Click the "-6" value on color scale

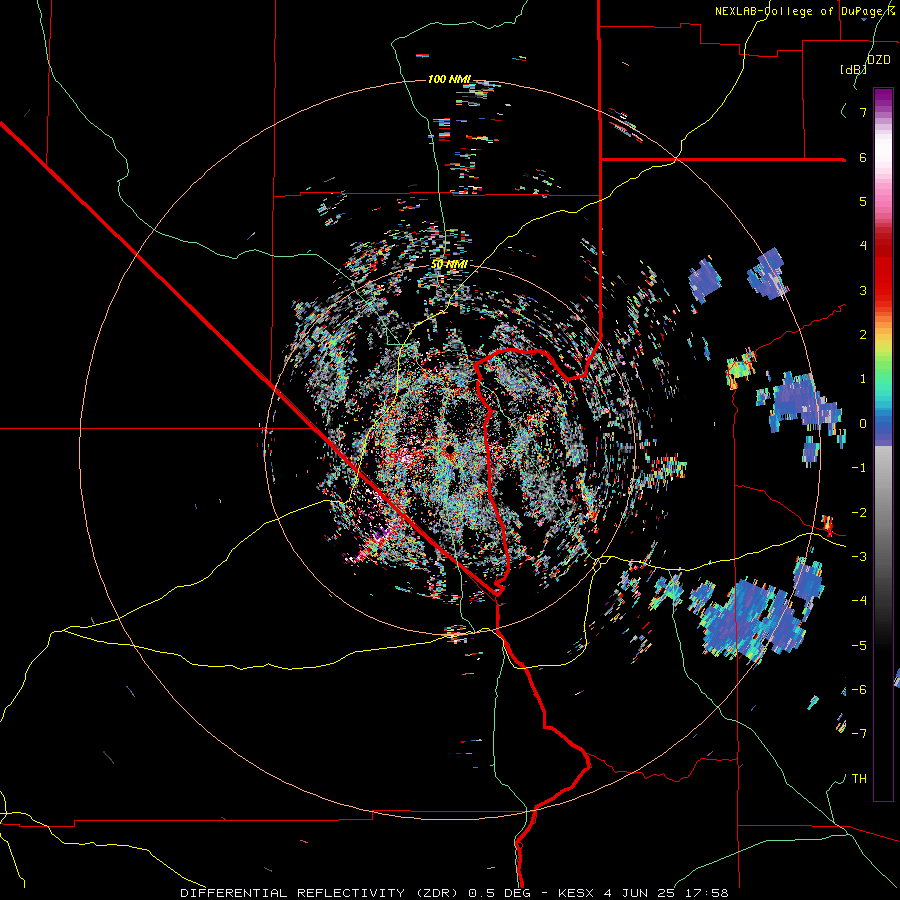point(859,689)
